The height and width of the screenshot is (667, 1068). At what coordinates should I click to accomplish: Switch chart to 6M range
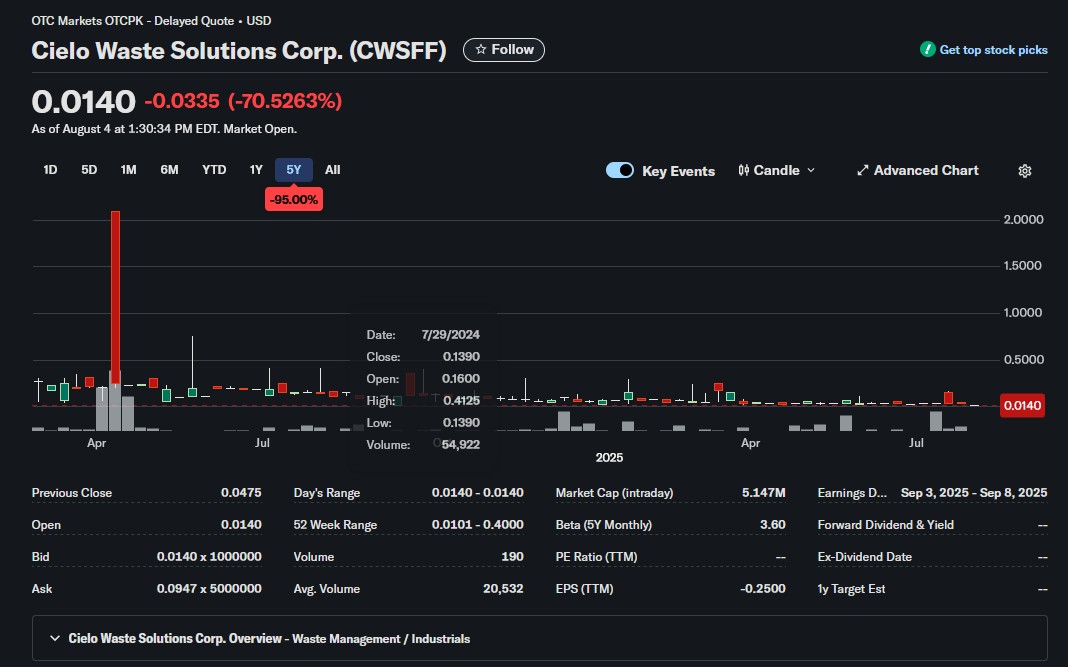(170, 170)
